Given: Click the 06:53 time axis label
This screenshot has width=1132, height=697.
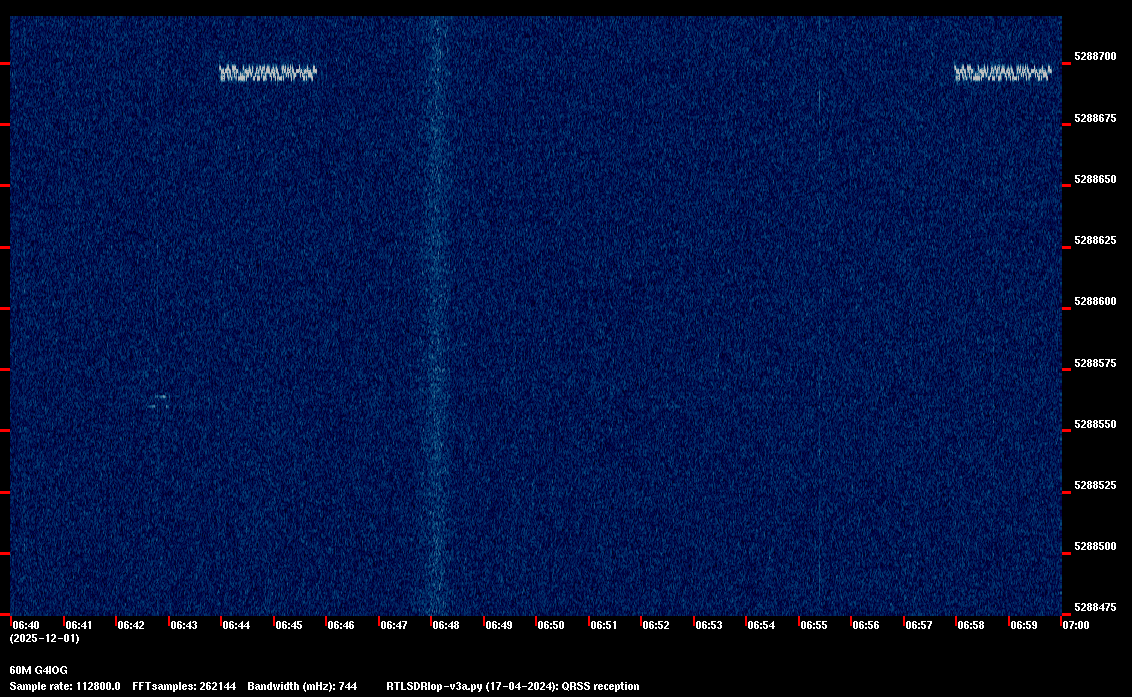Looking at the screenshot, I should pos(709,625).
